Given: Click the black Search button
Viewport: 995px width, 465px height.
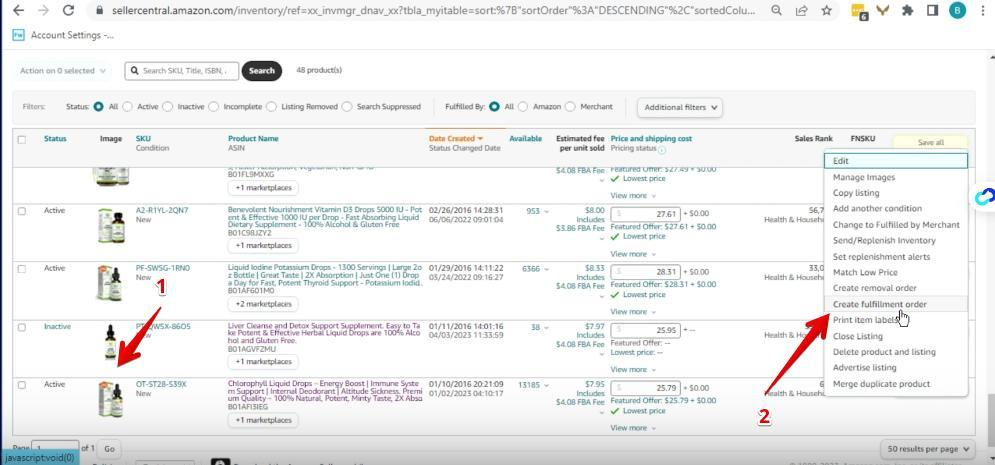Looking at the screenshot, I should [261, 71].
